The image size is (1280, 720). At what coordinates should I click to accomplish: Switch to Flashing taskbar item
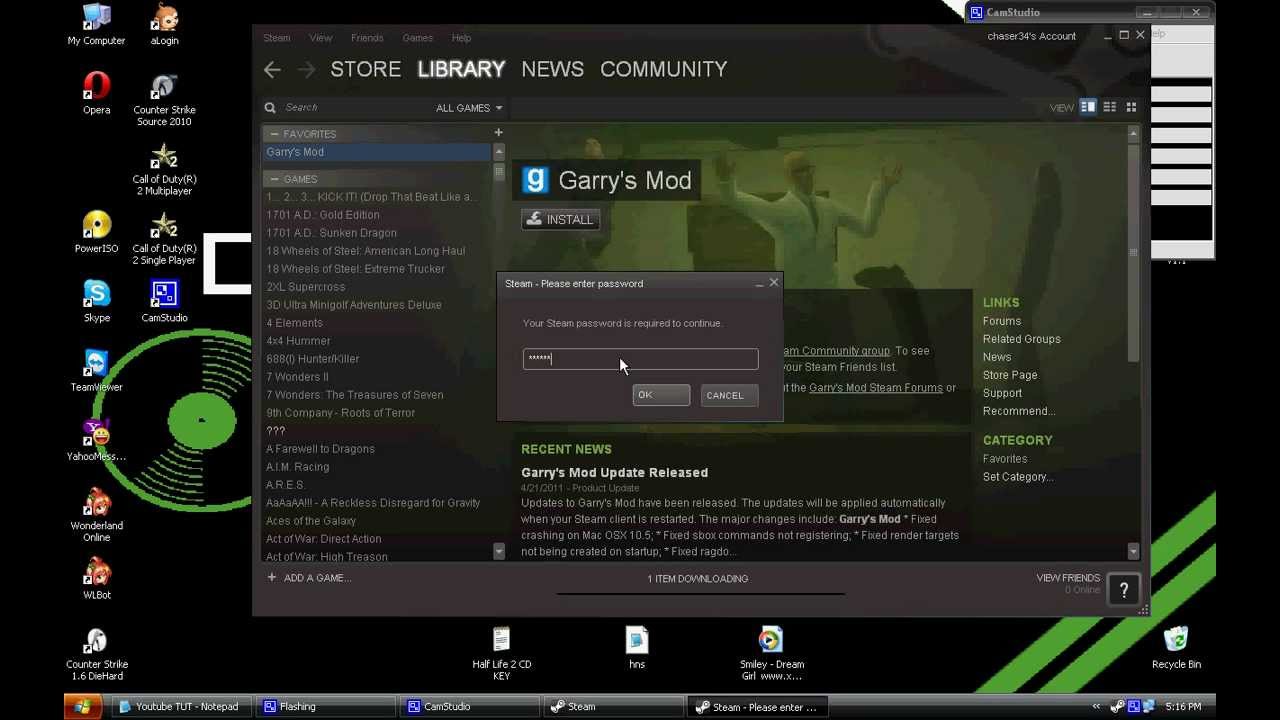click(325, 707)
